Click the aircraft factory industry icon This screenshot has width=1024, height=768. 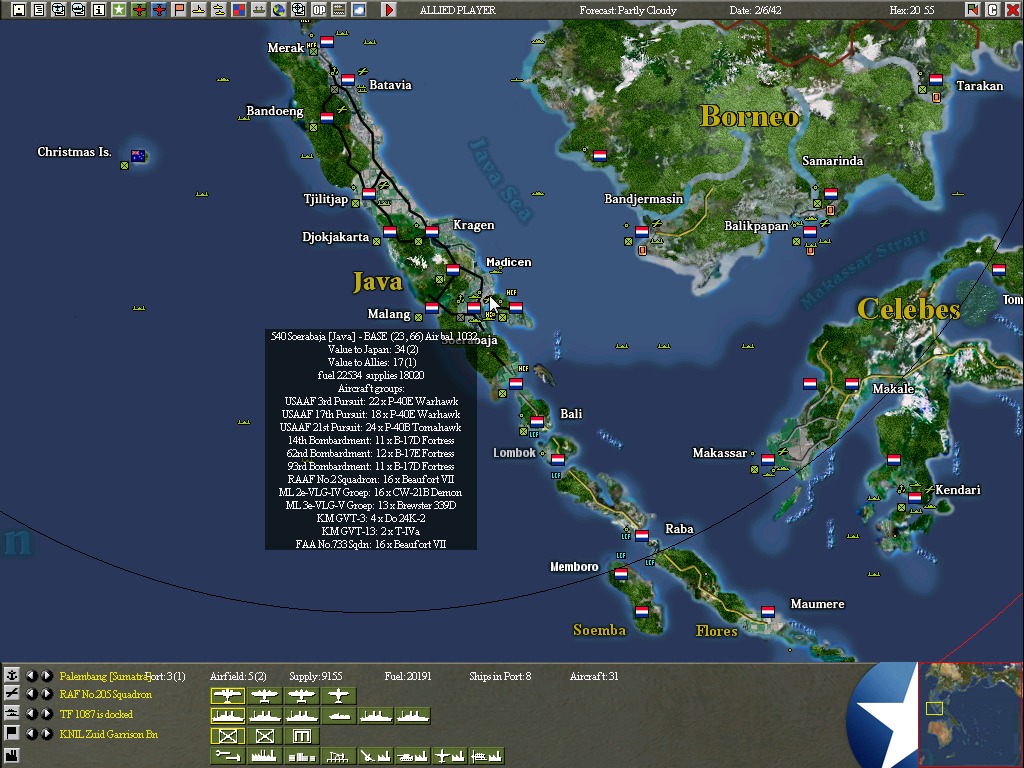coord(449,756)
